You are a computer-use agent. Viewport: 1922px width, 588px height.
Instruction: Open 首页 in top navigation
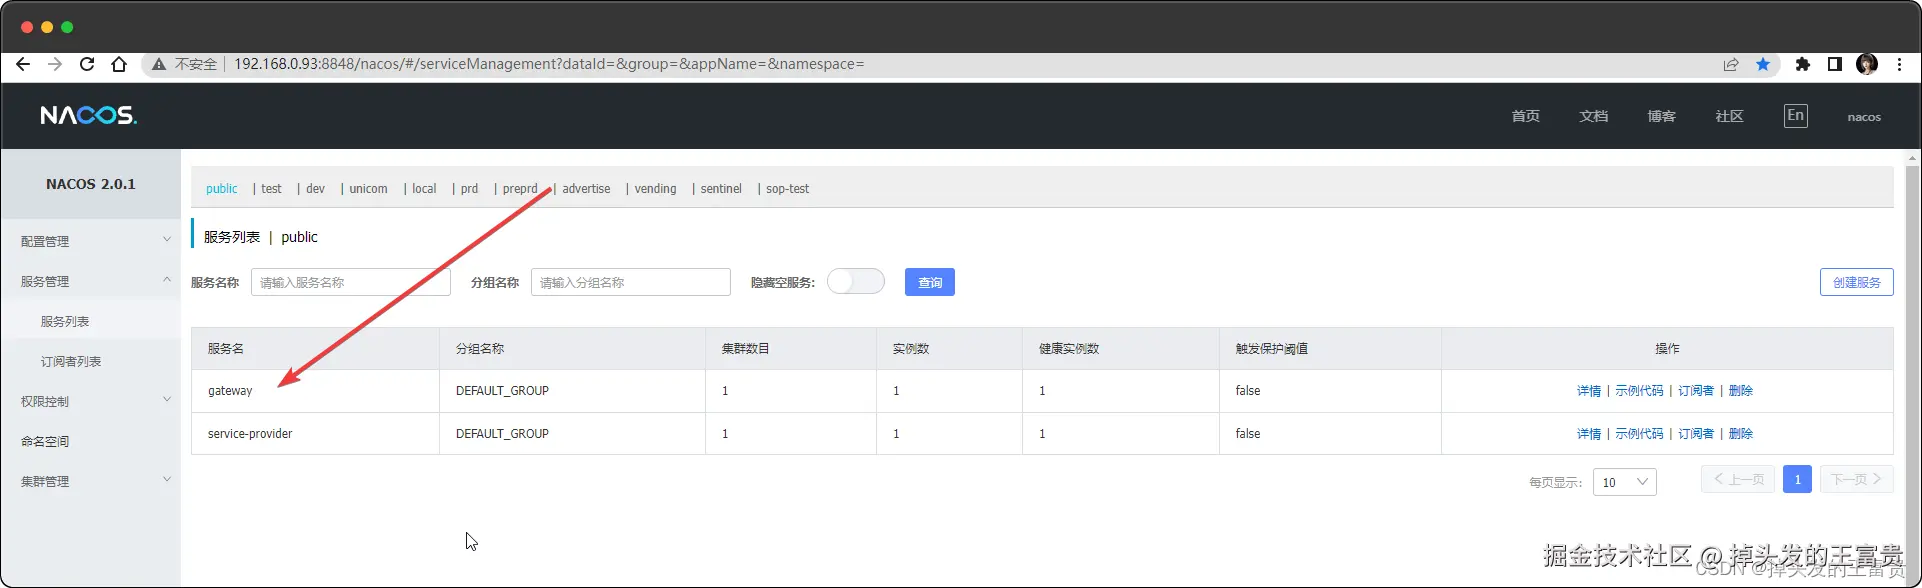1525,116
